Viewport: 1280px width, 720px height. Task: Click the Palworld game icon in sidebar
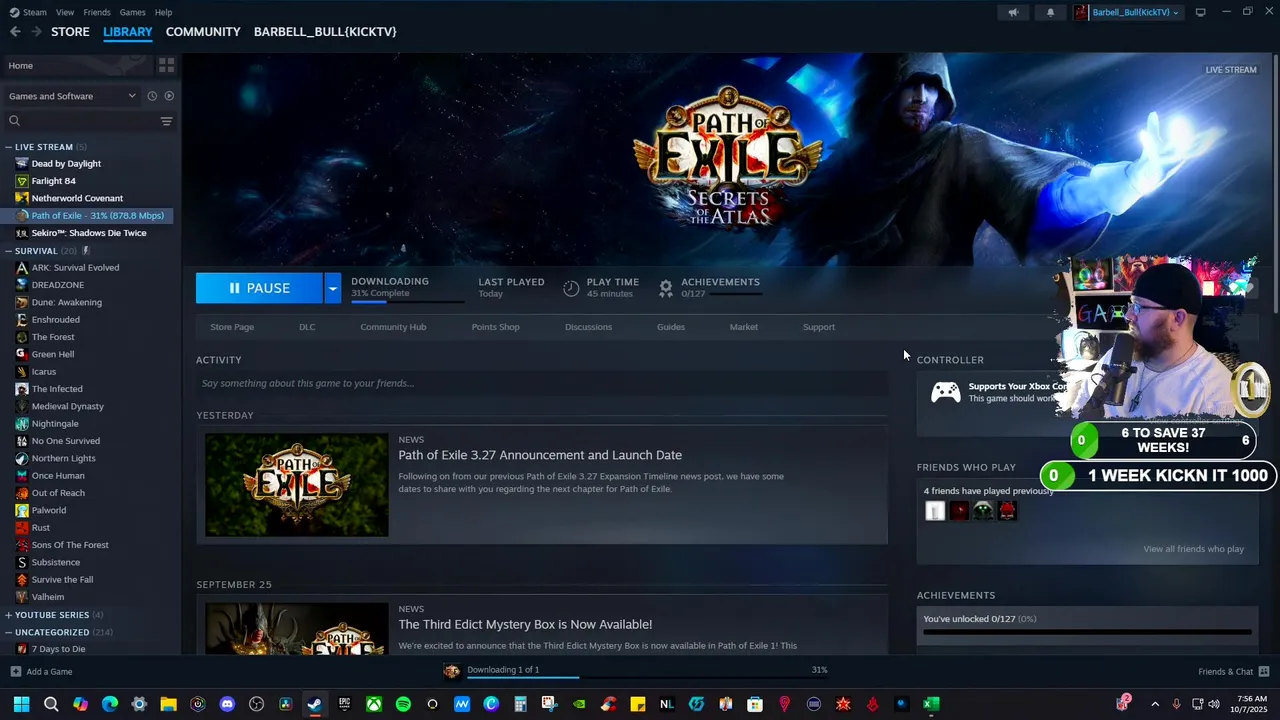click(x=22, y=510)
